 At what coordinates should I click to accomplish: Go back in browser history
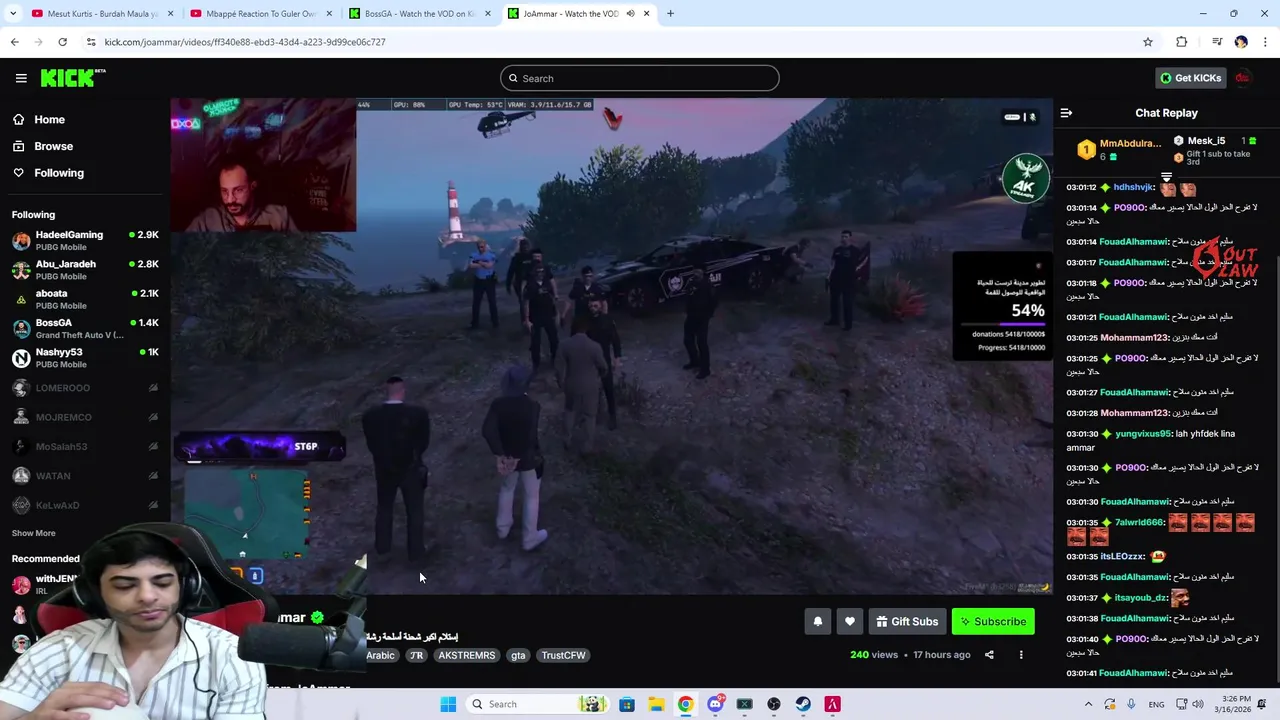tap(14, 42)
